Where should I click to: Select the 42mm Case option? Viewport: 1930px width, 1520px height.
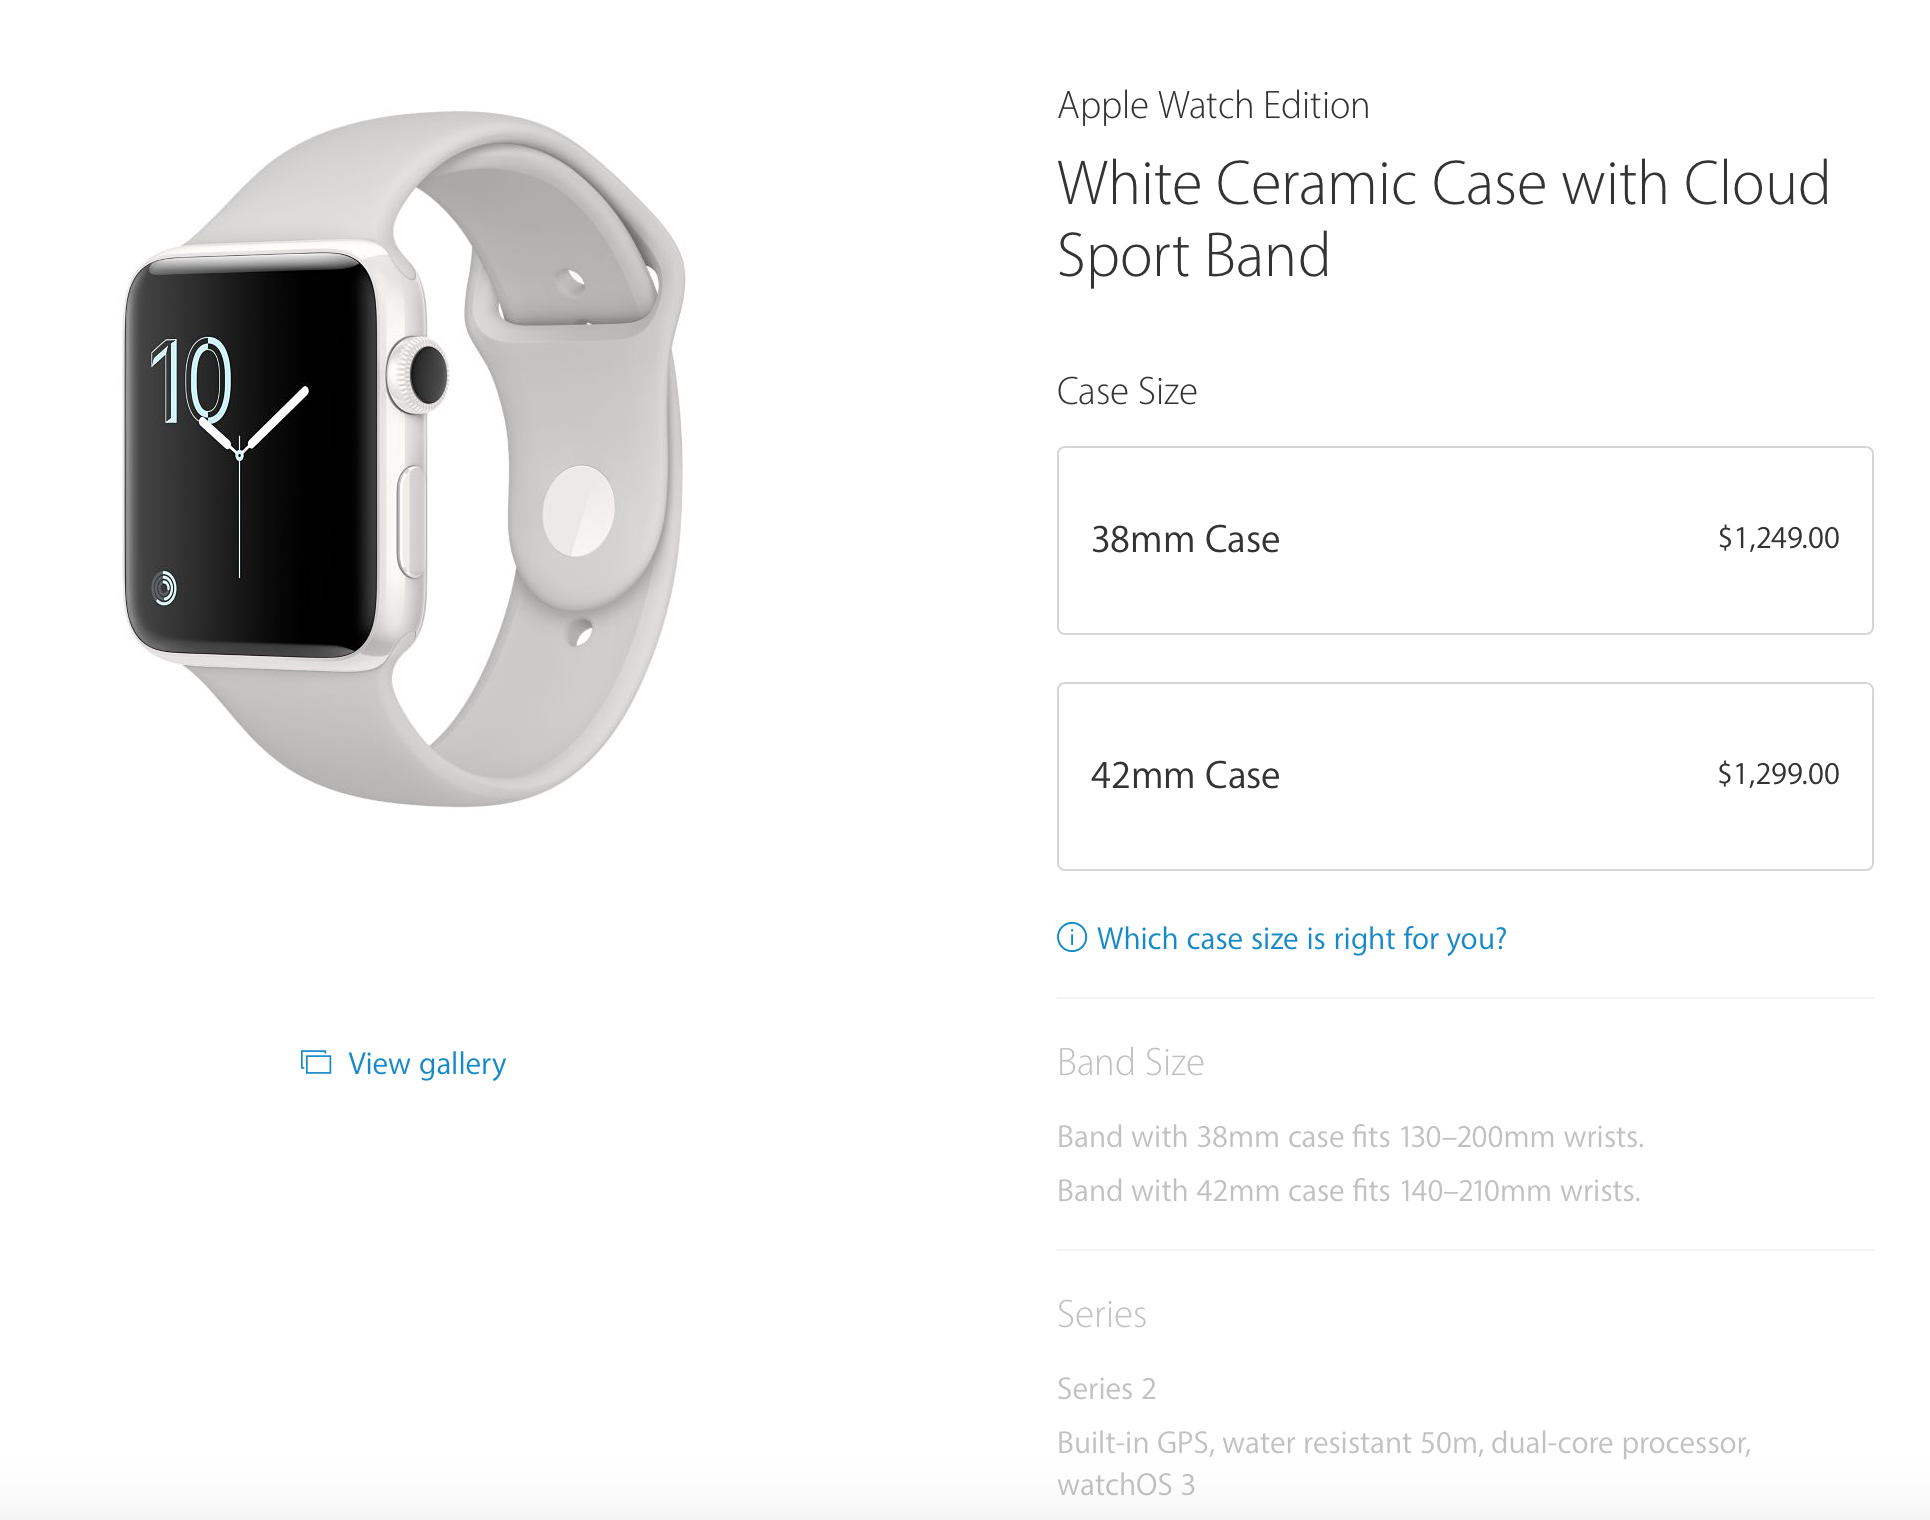pos(1465,776)
